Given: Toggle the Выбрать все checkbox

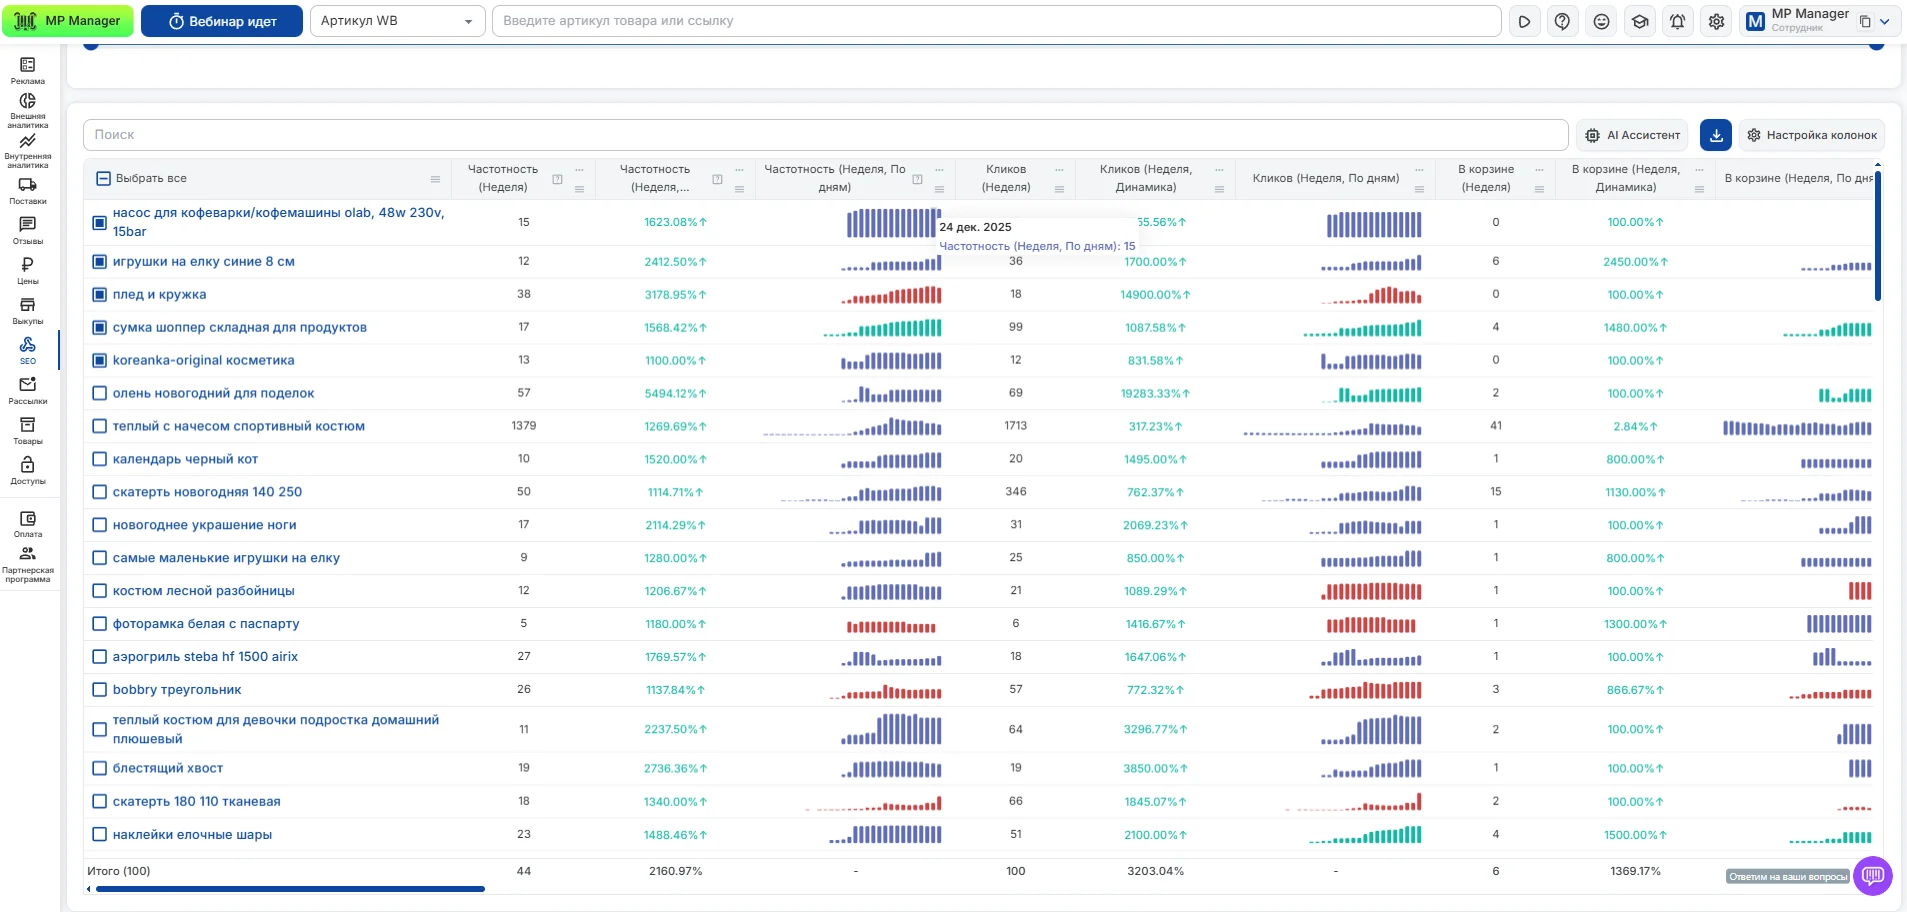Looking at the screenshot, I should click(103, 178).
